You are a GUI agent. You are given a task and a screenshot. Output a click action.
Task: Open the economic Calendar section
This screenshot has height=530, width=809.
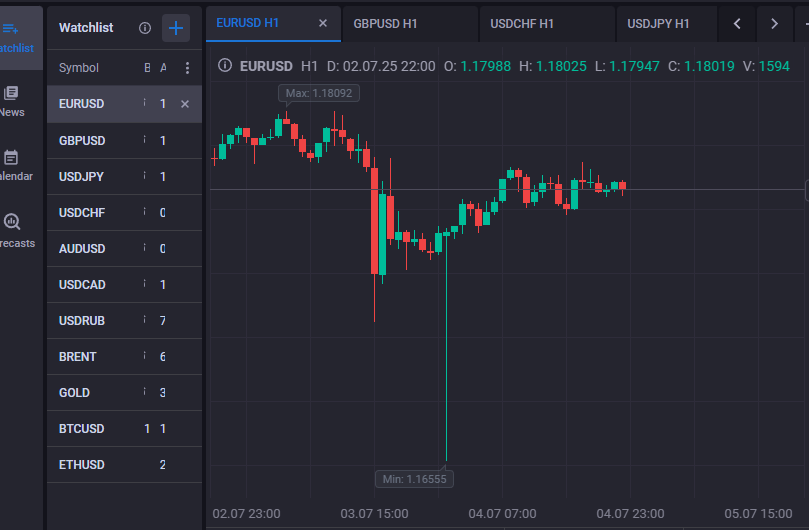[x=12, y=165]
